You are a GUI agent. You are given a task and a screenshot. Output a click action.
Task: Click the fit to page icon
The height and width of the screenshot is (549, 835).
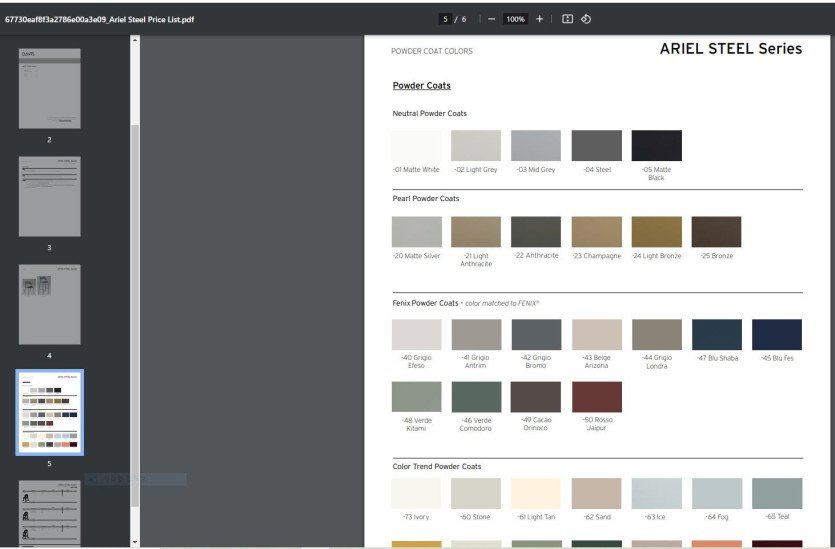(568, 19)
